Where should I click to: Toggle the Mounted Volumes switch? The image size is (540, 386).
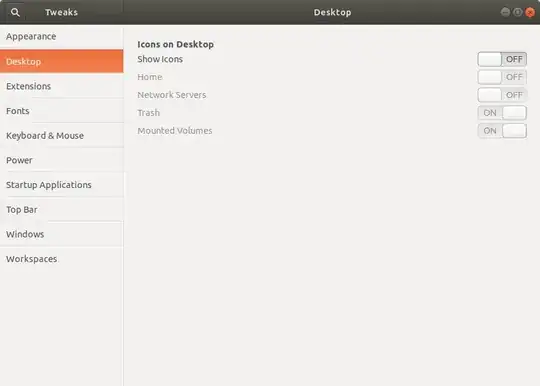pos(502,131)
